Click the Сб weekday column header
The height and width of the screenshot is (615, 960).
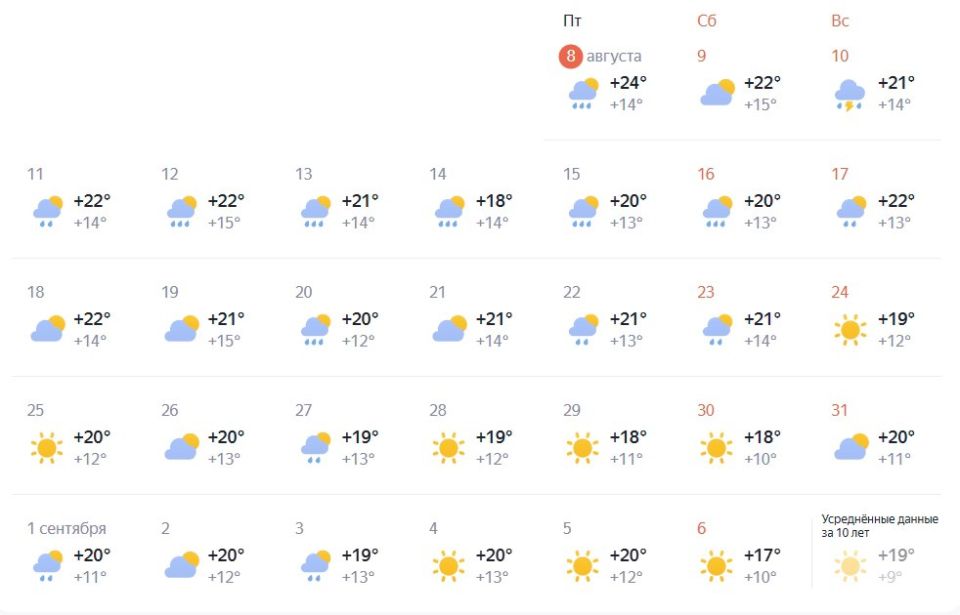click(x=707, y=21)
